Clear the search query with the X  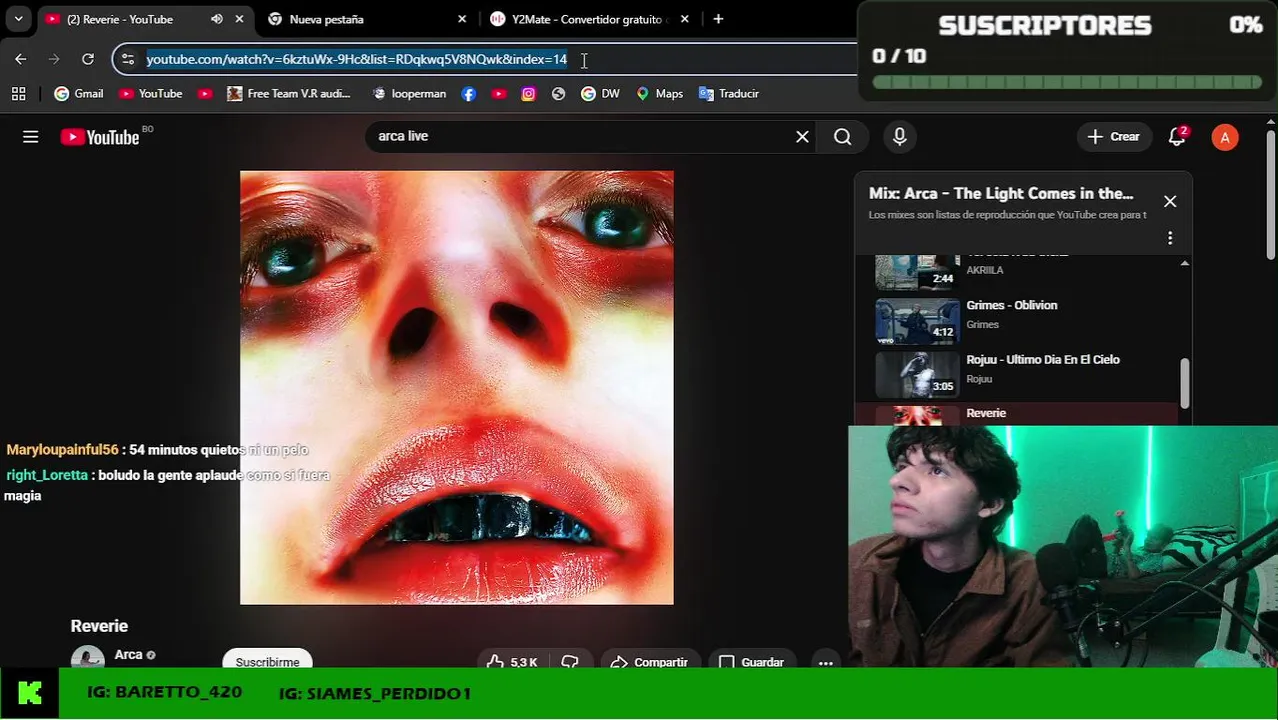[802, 137]
